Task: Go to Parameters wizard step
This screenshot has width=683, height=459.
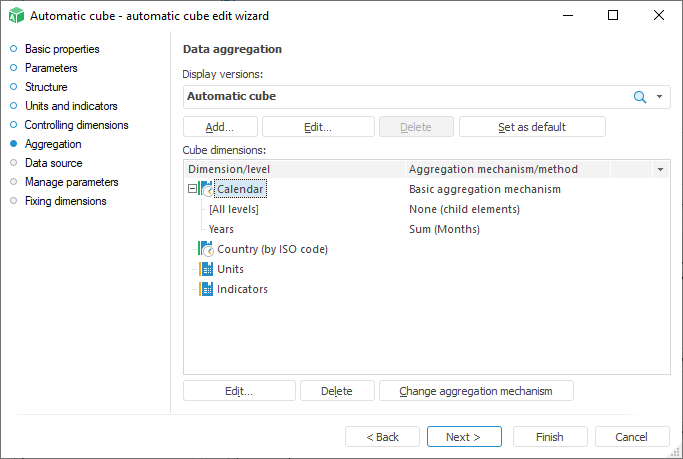Action: 51,68
